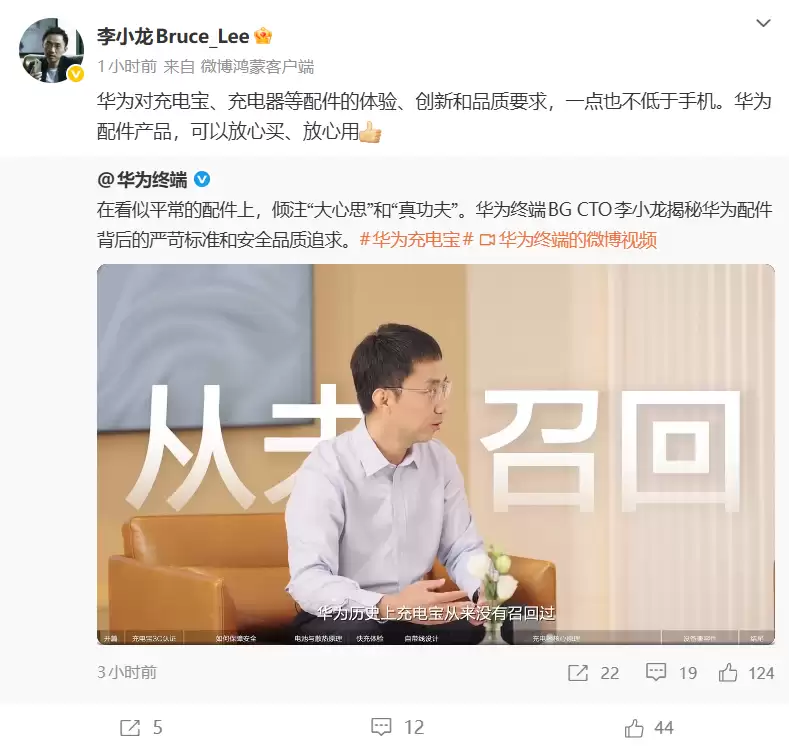The width and height of the screenshot is (789, 746).
Task: Jump to the 充电宝3C认证 video chapter
Action: pos(154,638)
